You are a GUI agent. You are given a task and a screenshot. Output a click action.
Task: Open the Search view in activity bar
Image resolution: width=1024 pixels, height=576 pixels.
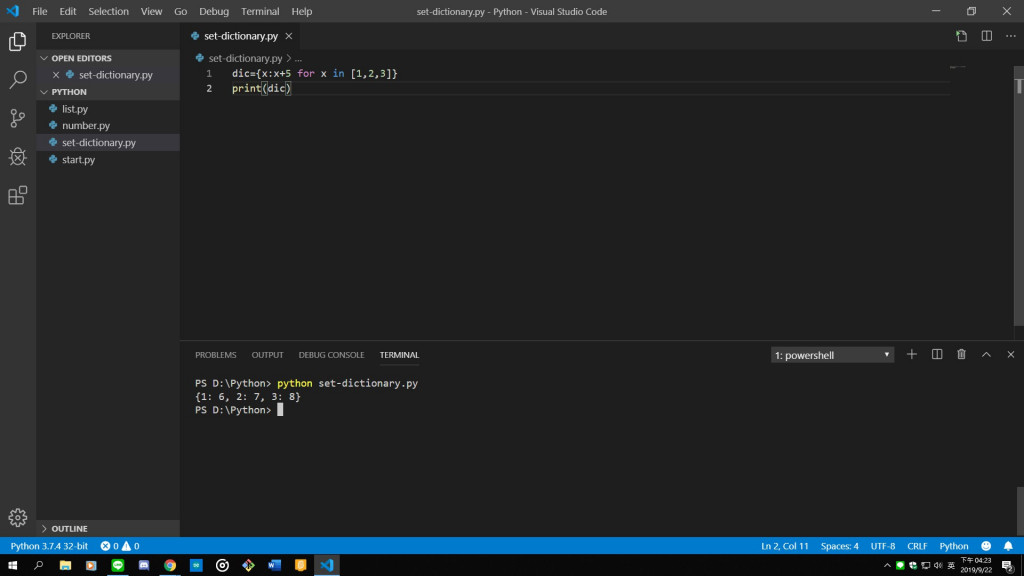(x=18, y=80)
